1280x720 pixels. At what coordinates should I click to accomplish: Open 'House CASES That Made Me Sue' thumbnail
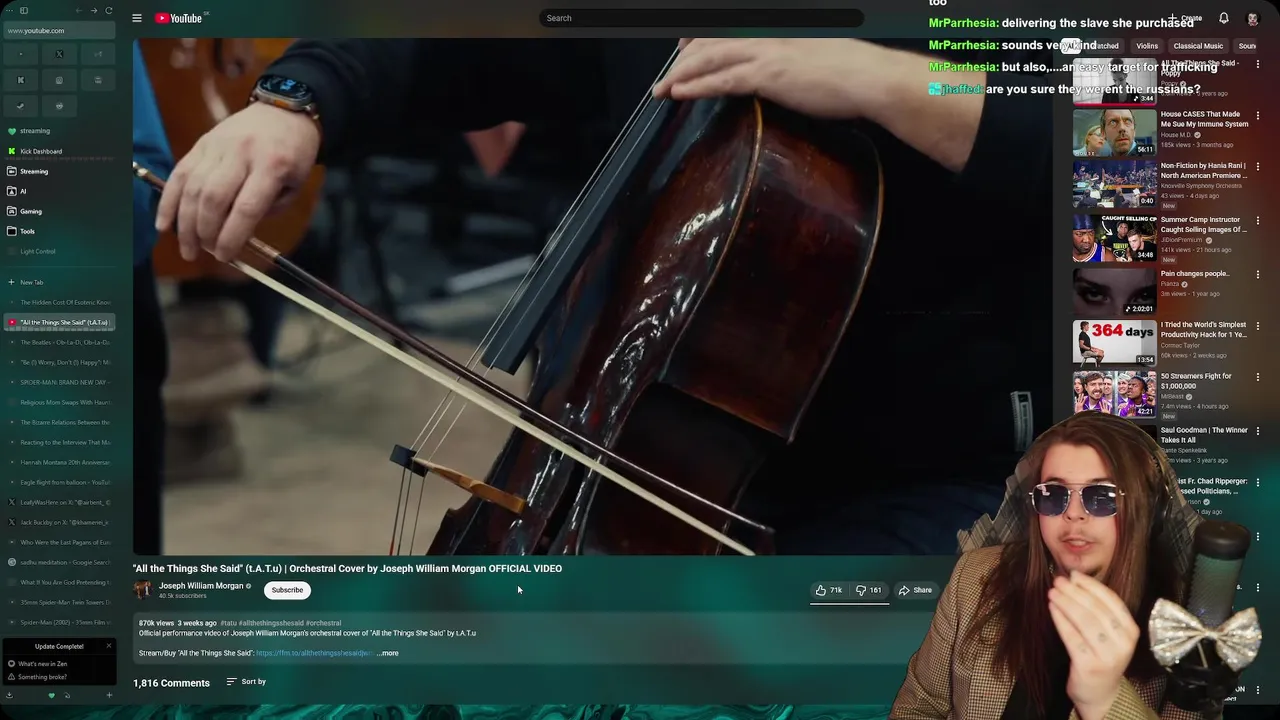1114,132
